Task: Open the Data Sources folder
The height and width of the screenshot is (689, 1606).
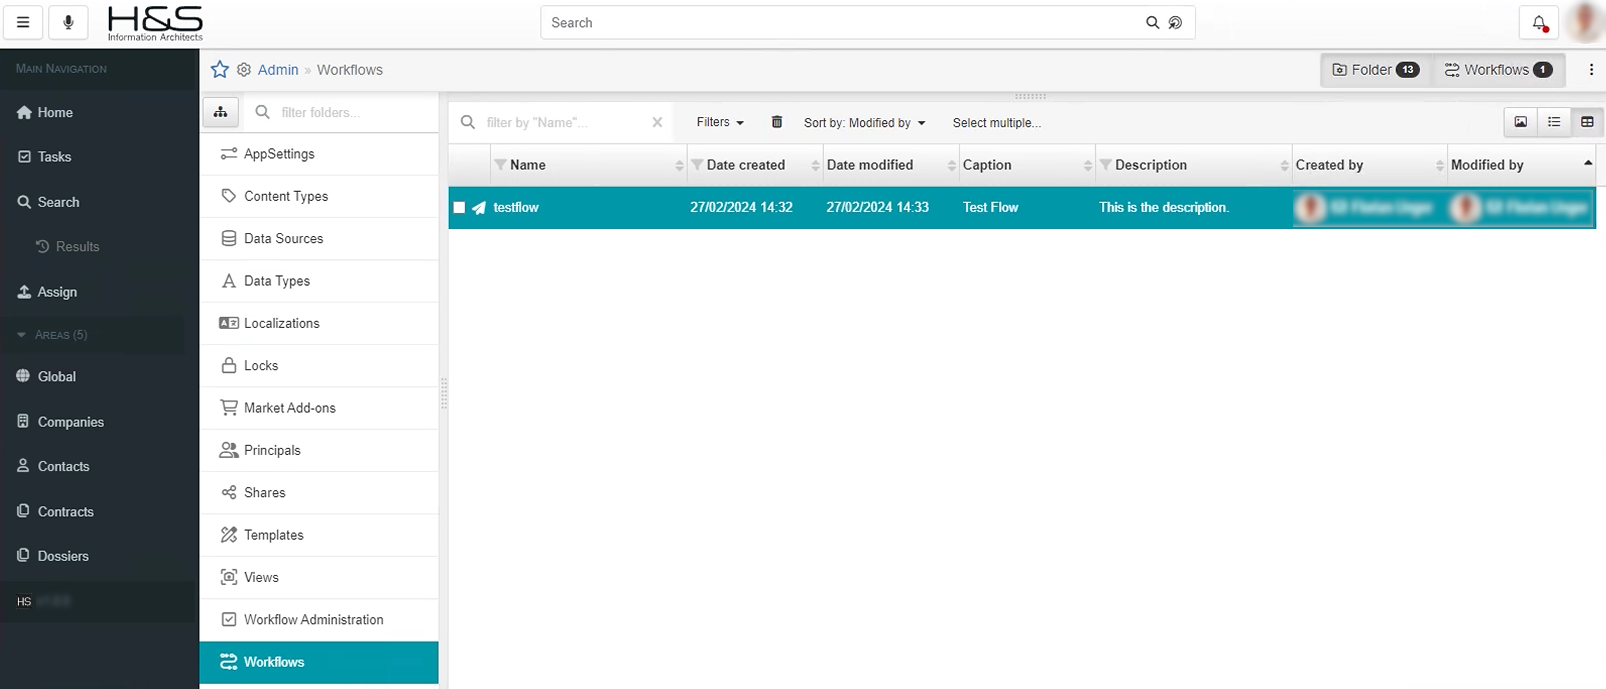Action: click(x=319, y=239)
